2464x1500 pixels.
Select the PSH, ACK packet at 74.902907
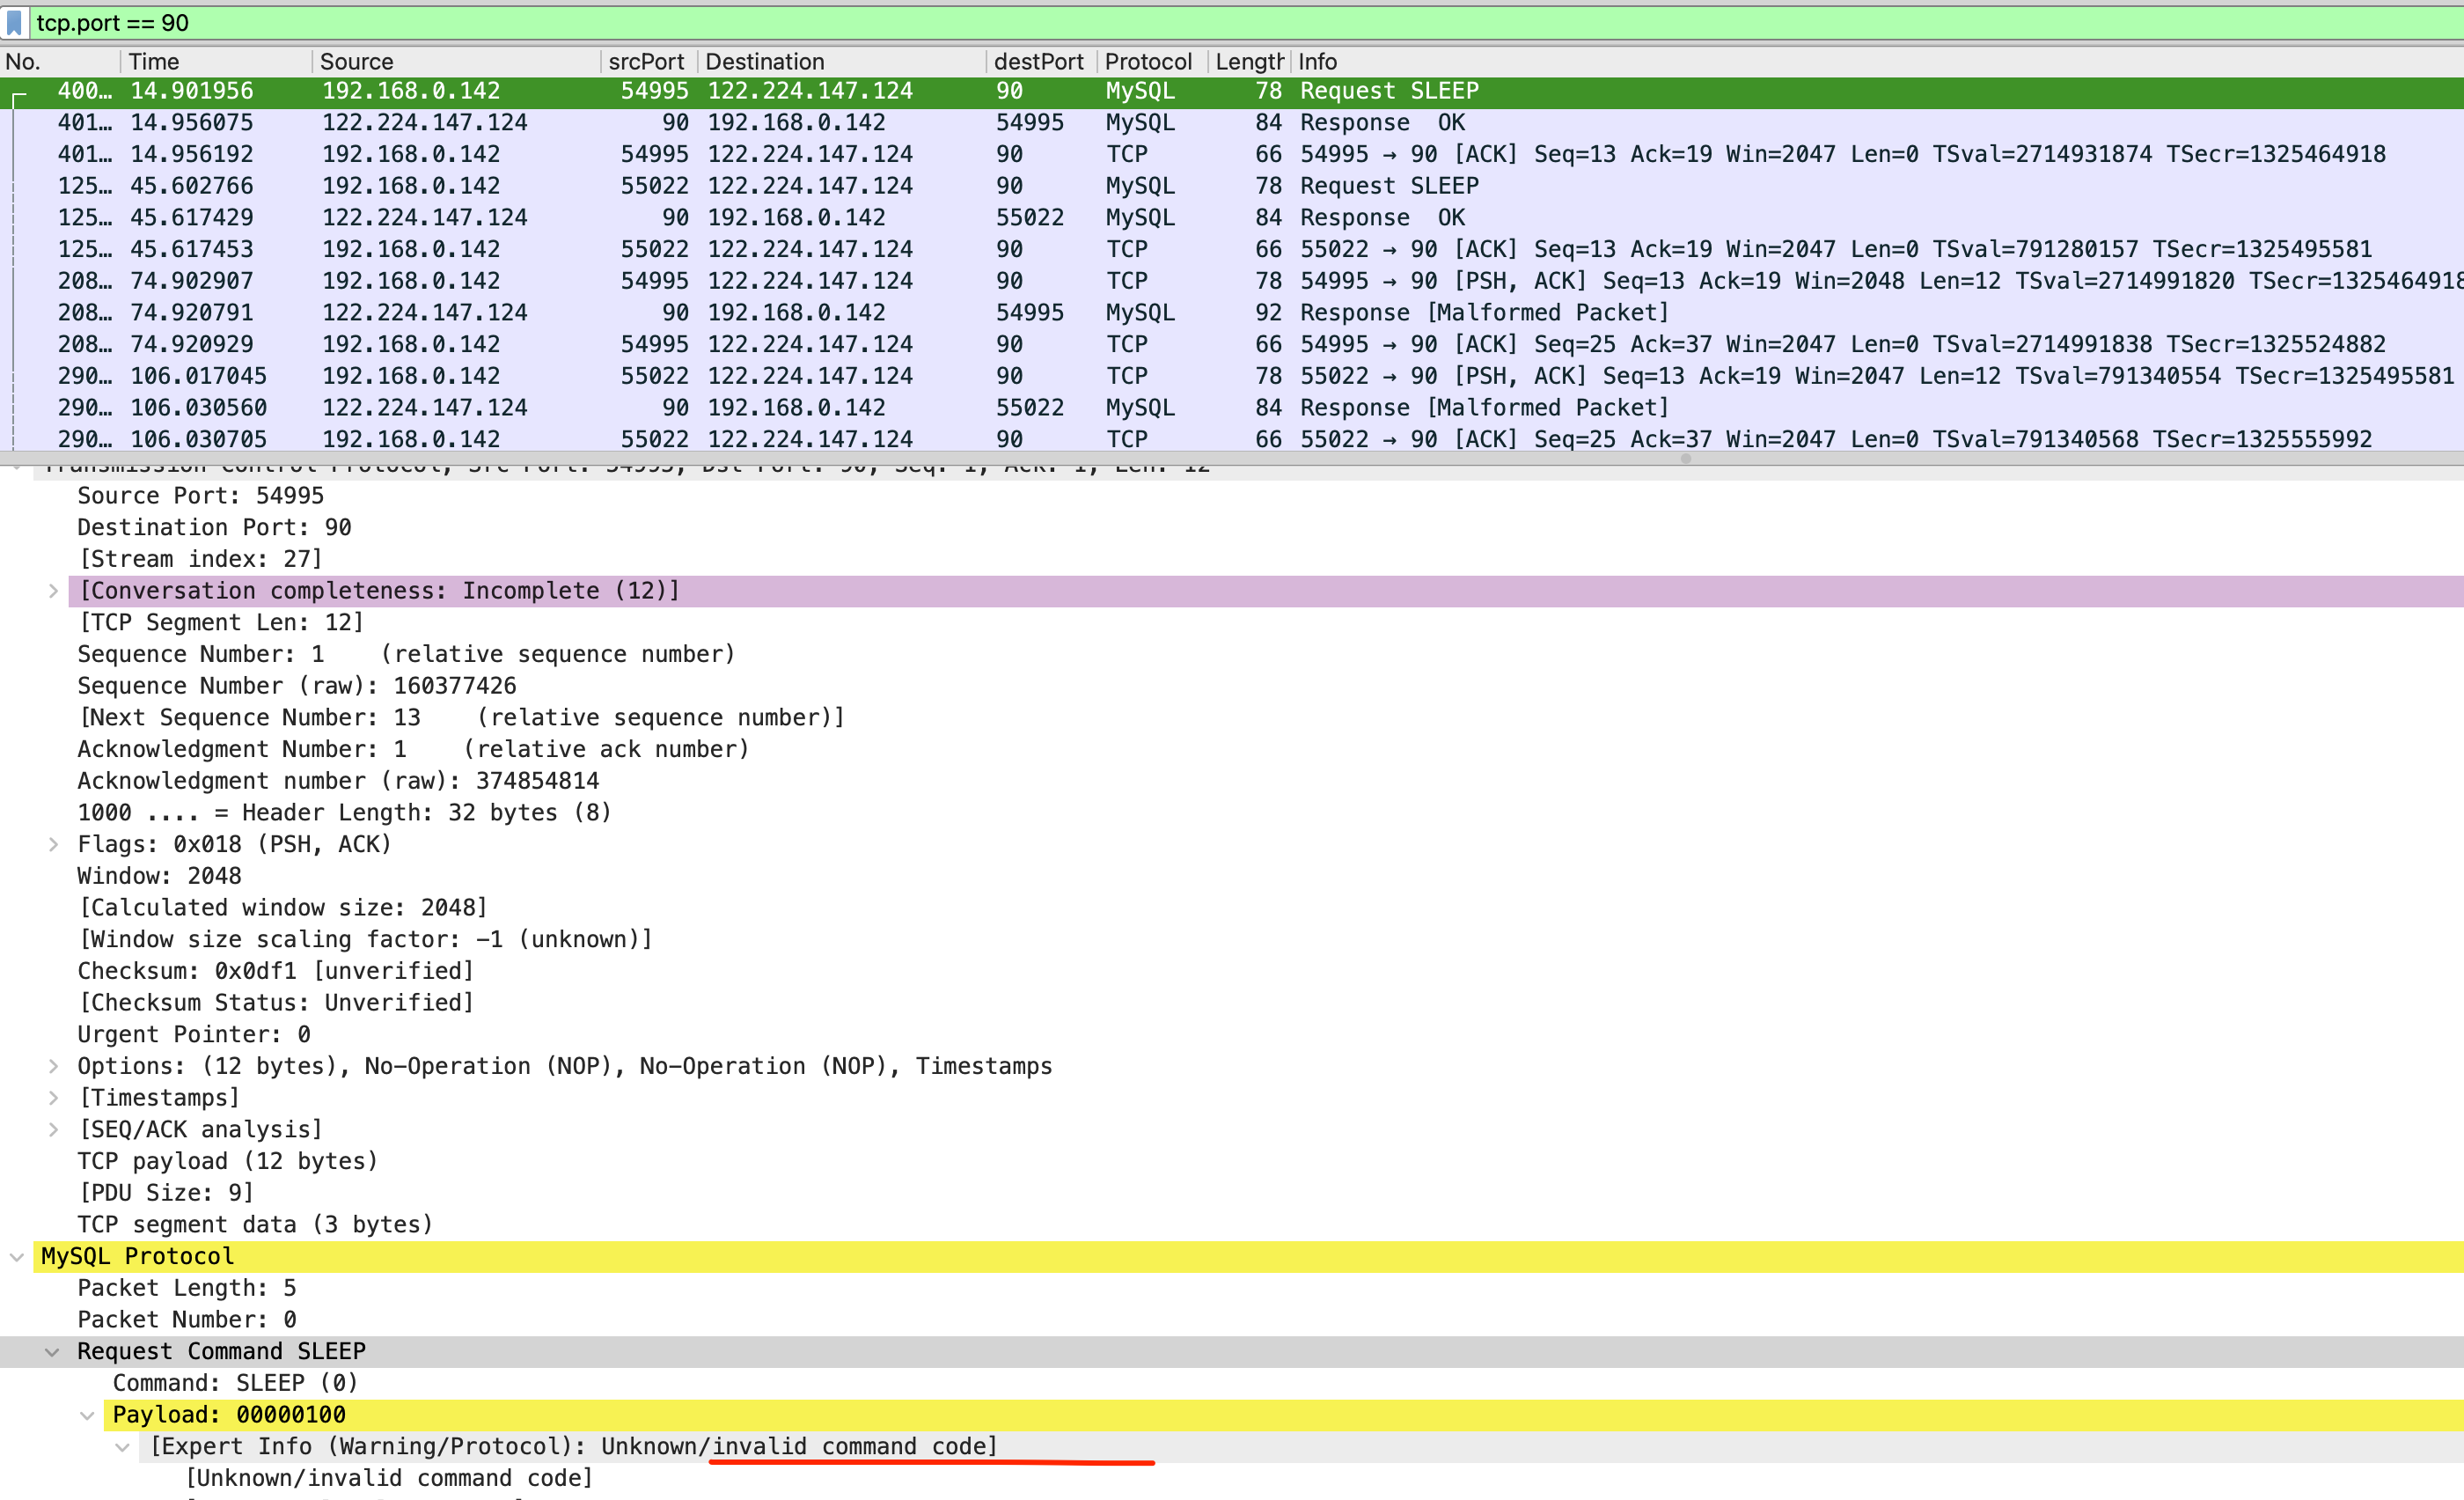click(x=1232, y=281)
